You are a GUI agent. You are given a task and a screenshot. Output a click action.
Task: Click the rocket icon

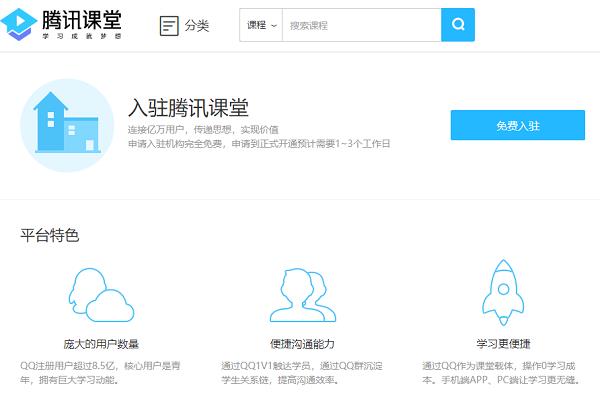[503, 293]
